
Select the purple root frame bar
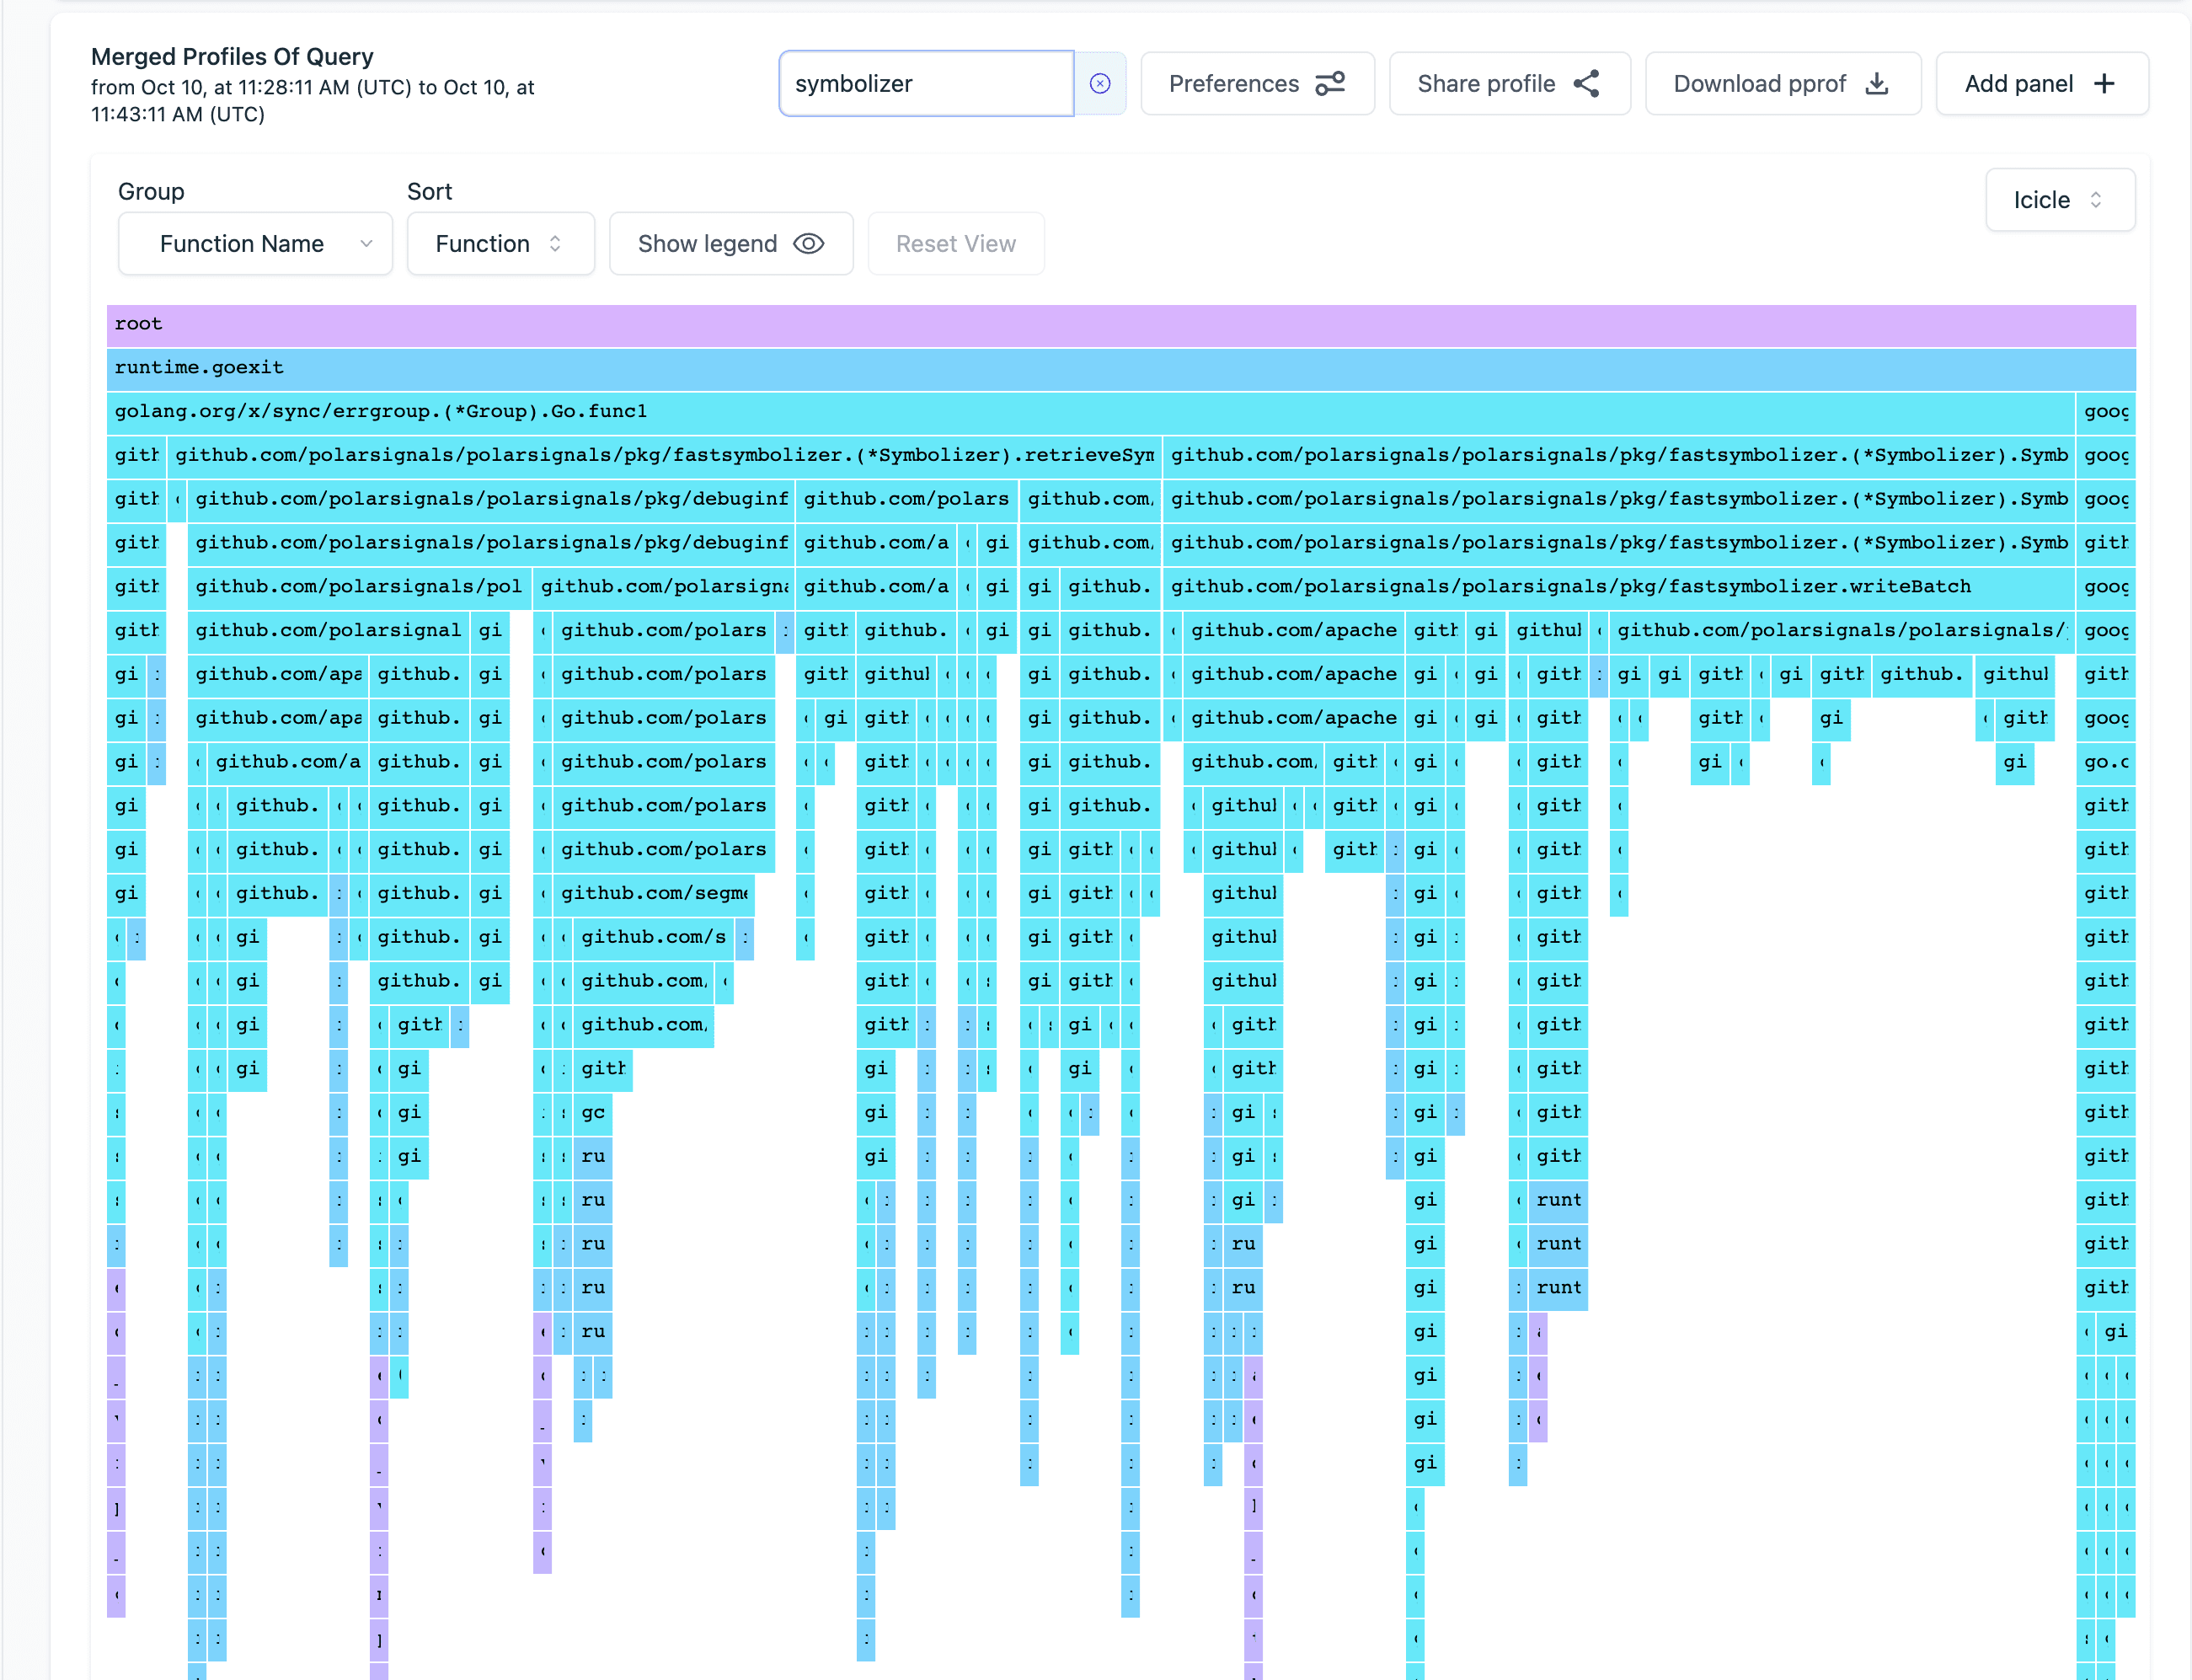coord(1120,324)
